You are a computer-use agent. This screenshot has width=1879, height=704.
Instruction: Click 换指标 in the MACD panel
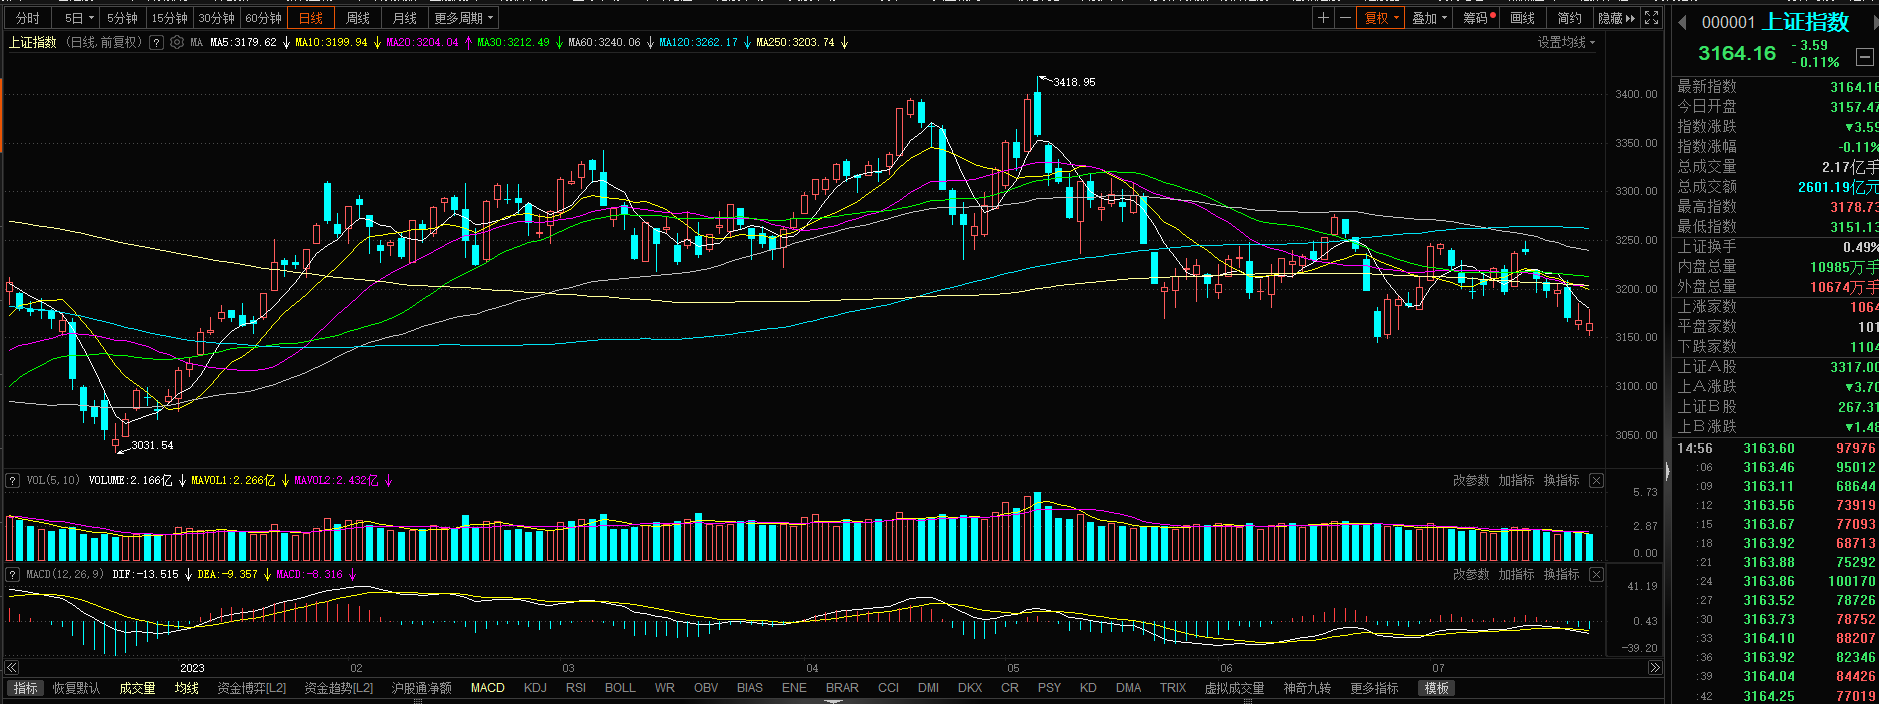point(1561,575)
